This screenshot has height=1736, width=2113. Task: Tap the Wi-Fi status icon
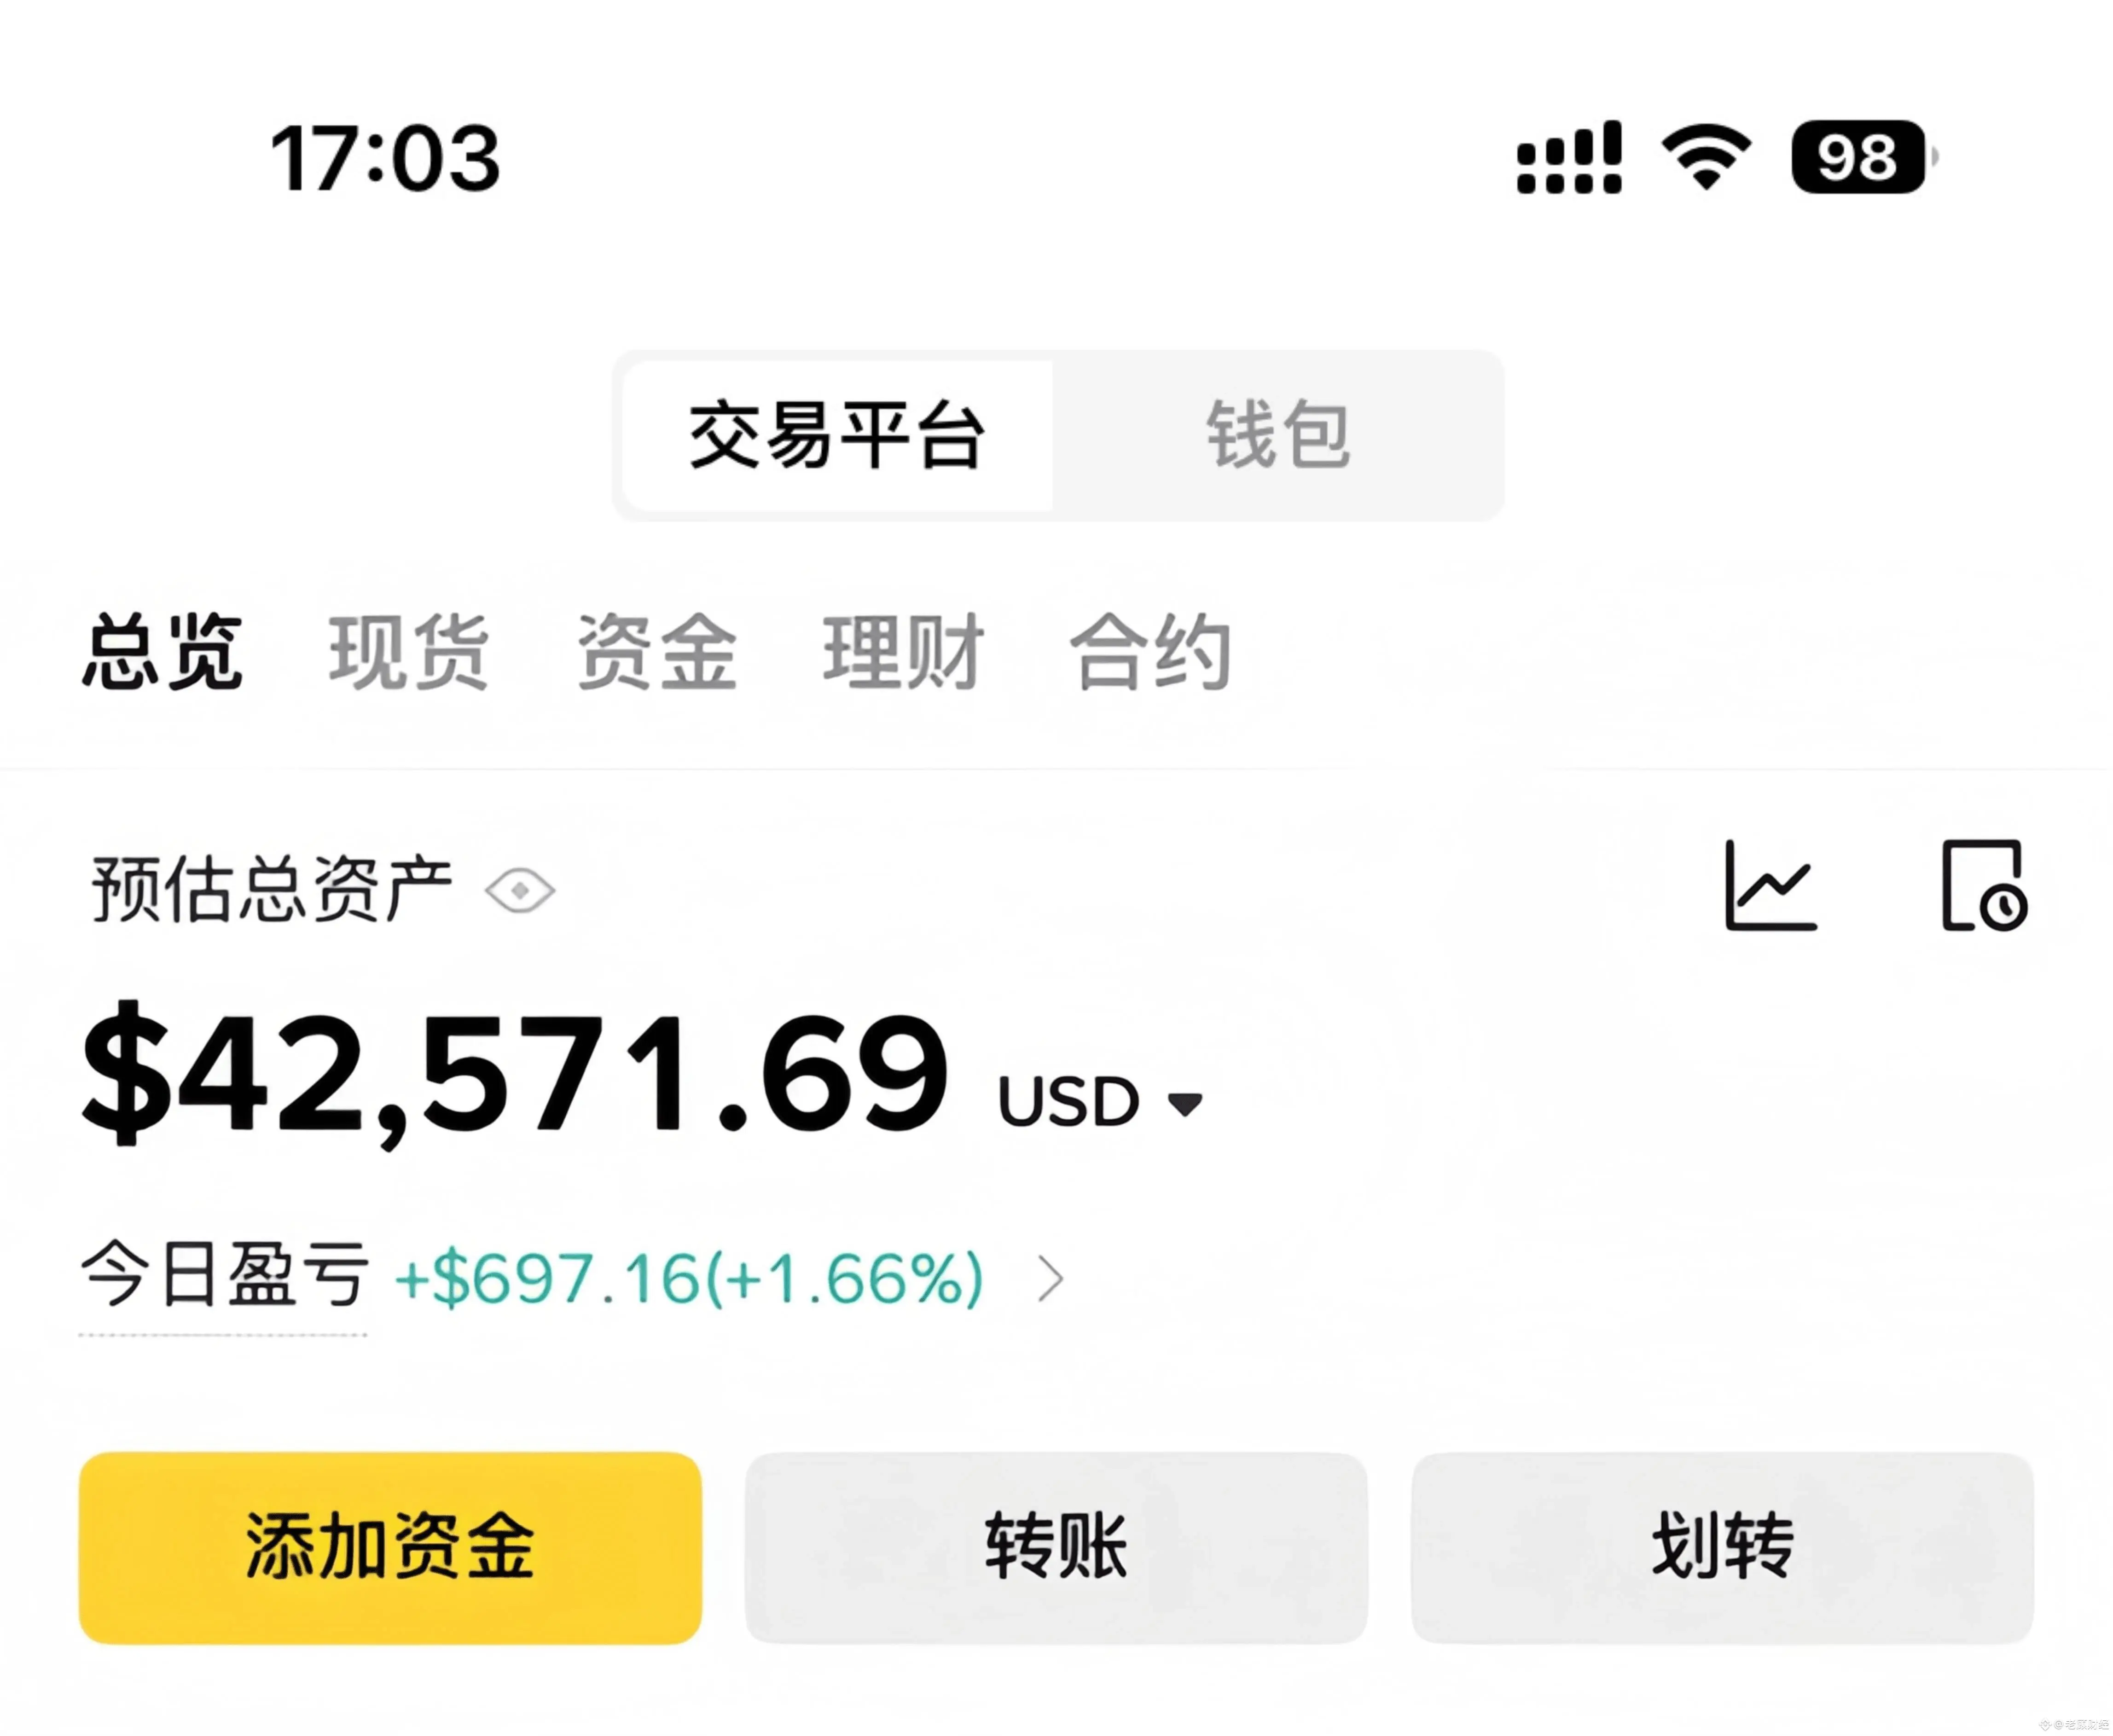tap(1706, 157)
